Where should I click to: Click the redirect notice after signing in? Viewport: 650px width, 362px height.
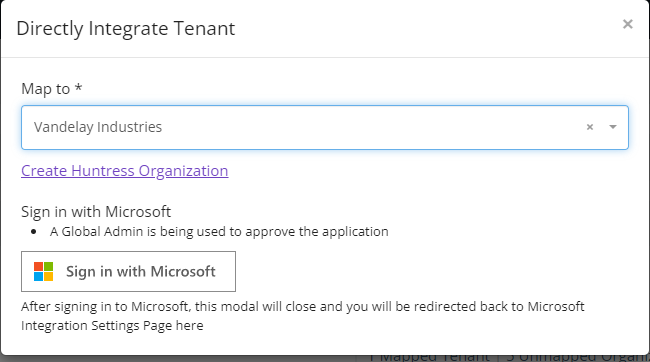coord(303,316)
